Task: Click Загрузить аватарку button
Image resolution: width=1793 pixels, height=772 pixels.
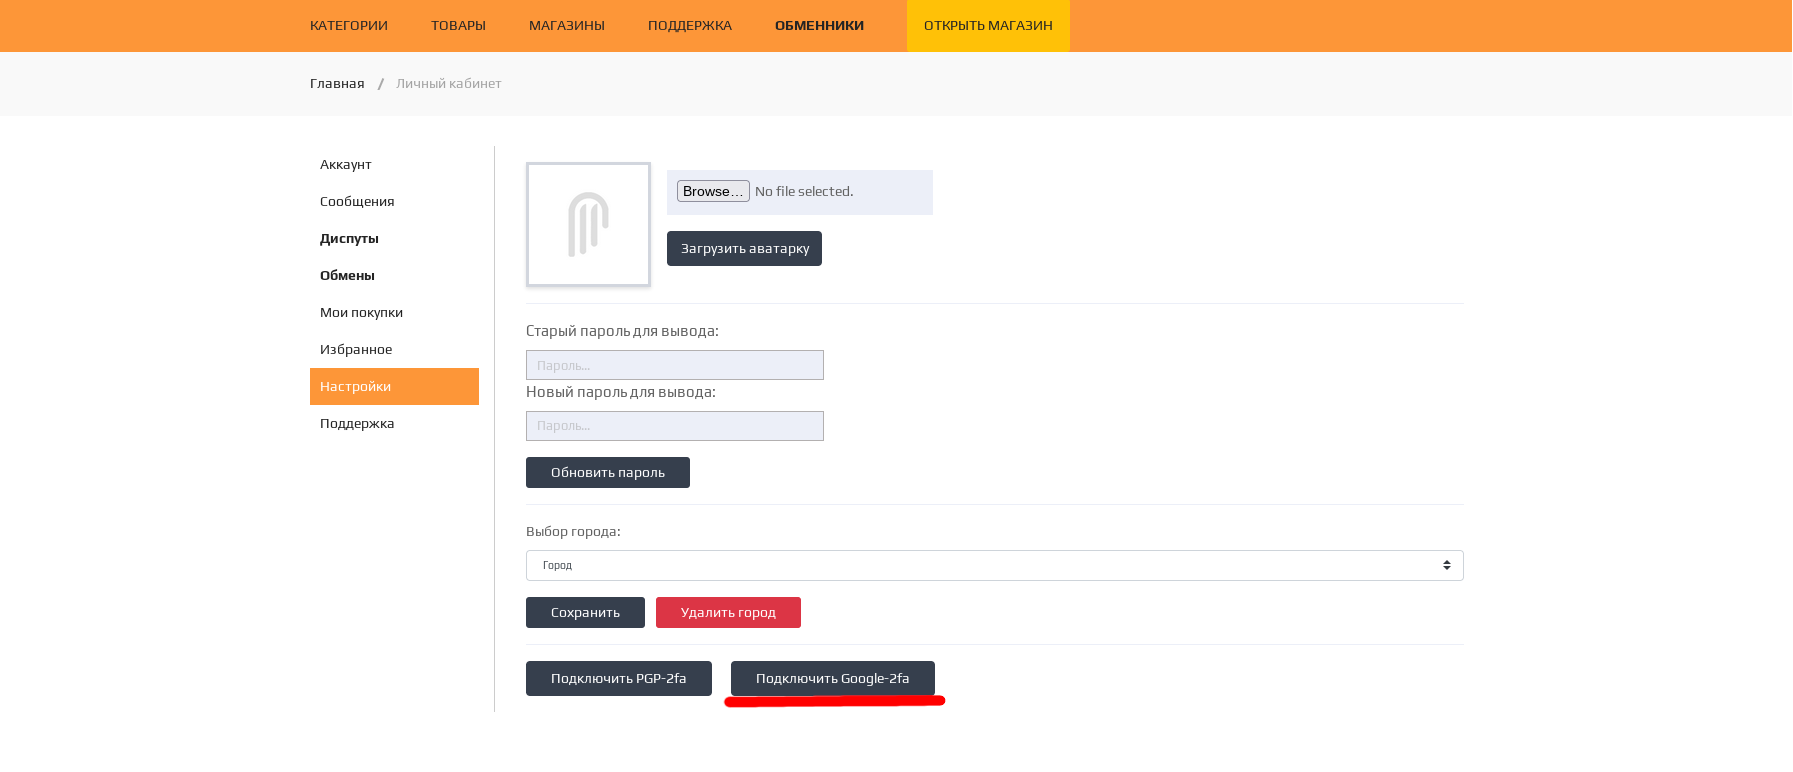Action: 744,248
